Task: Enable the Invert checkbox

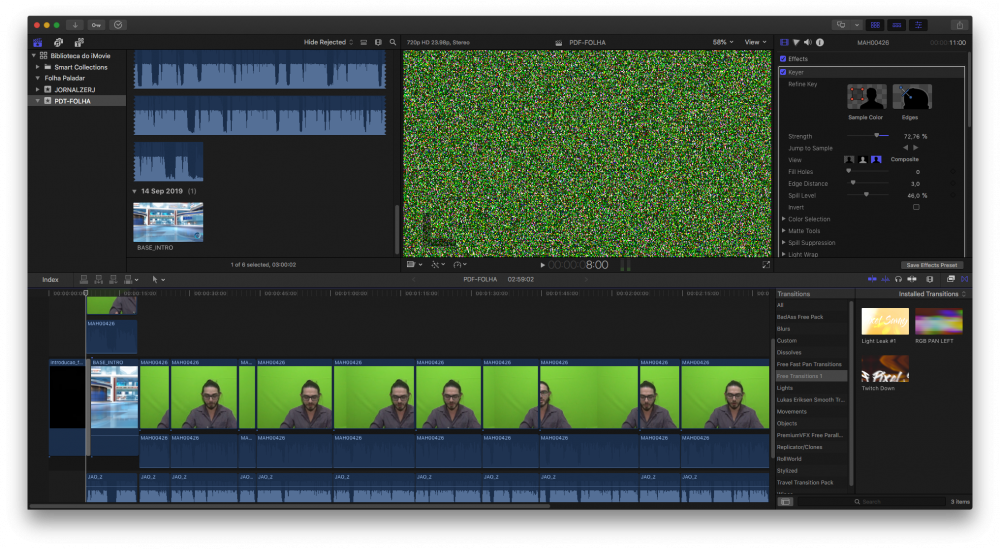Action: click(916, 207)
